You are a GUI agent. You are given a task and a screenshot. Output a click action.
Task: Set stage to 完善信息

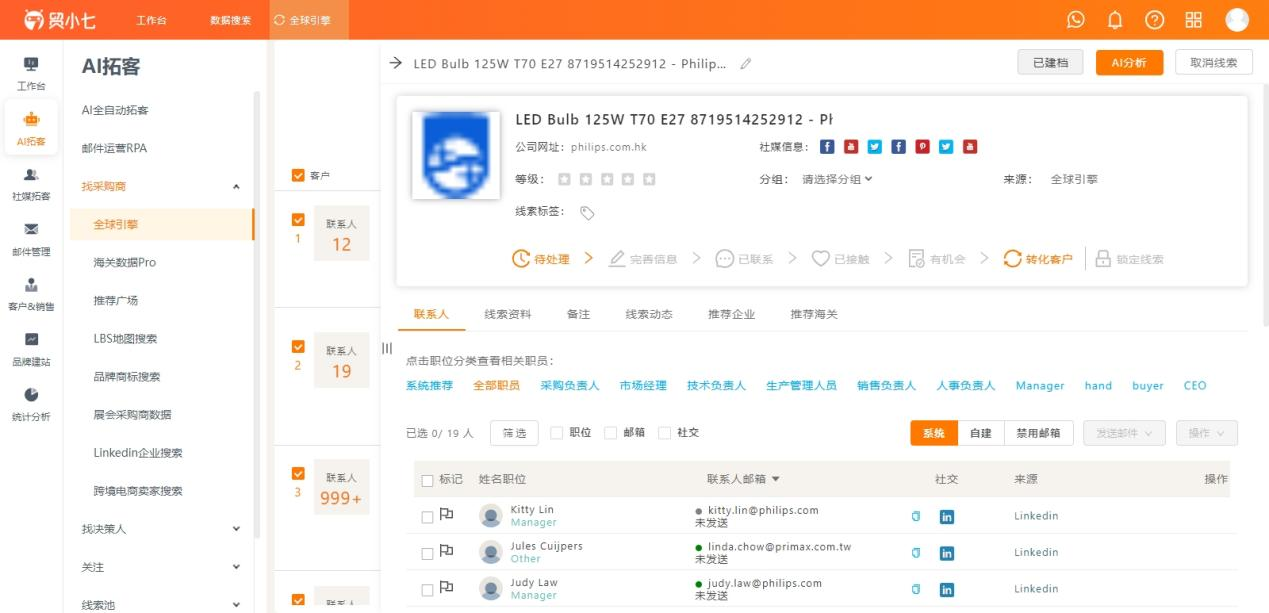point(642,259)
